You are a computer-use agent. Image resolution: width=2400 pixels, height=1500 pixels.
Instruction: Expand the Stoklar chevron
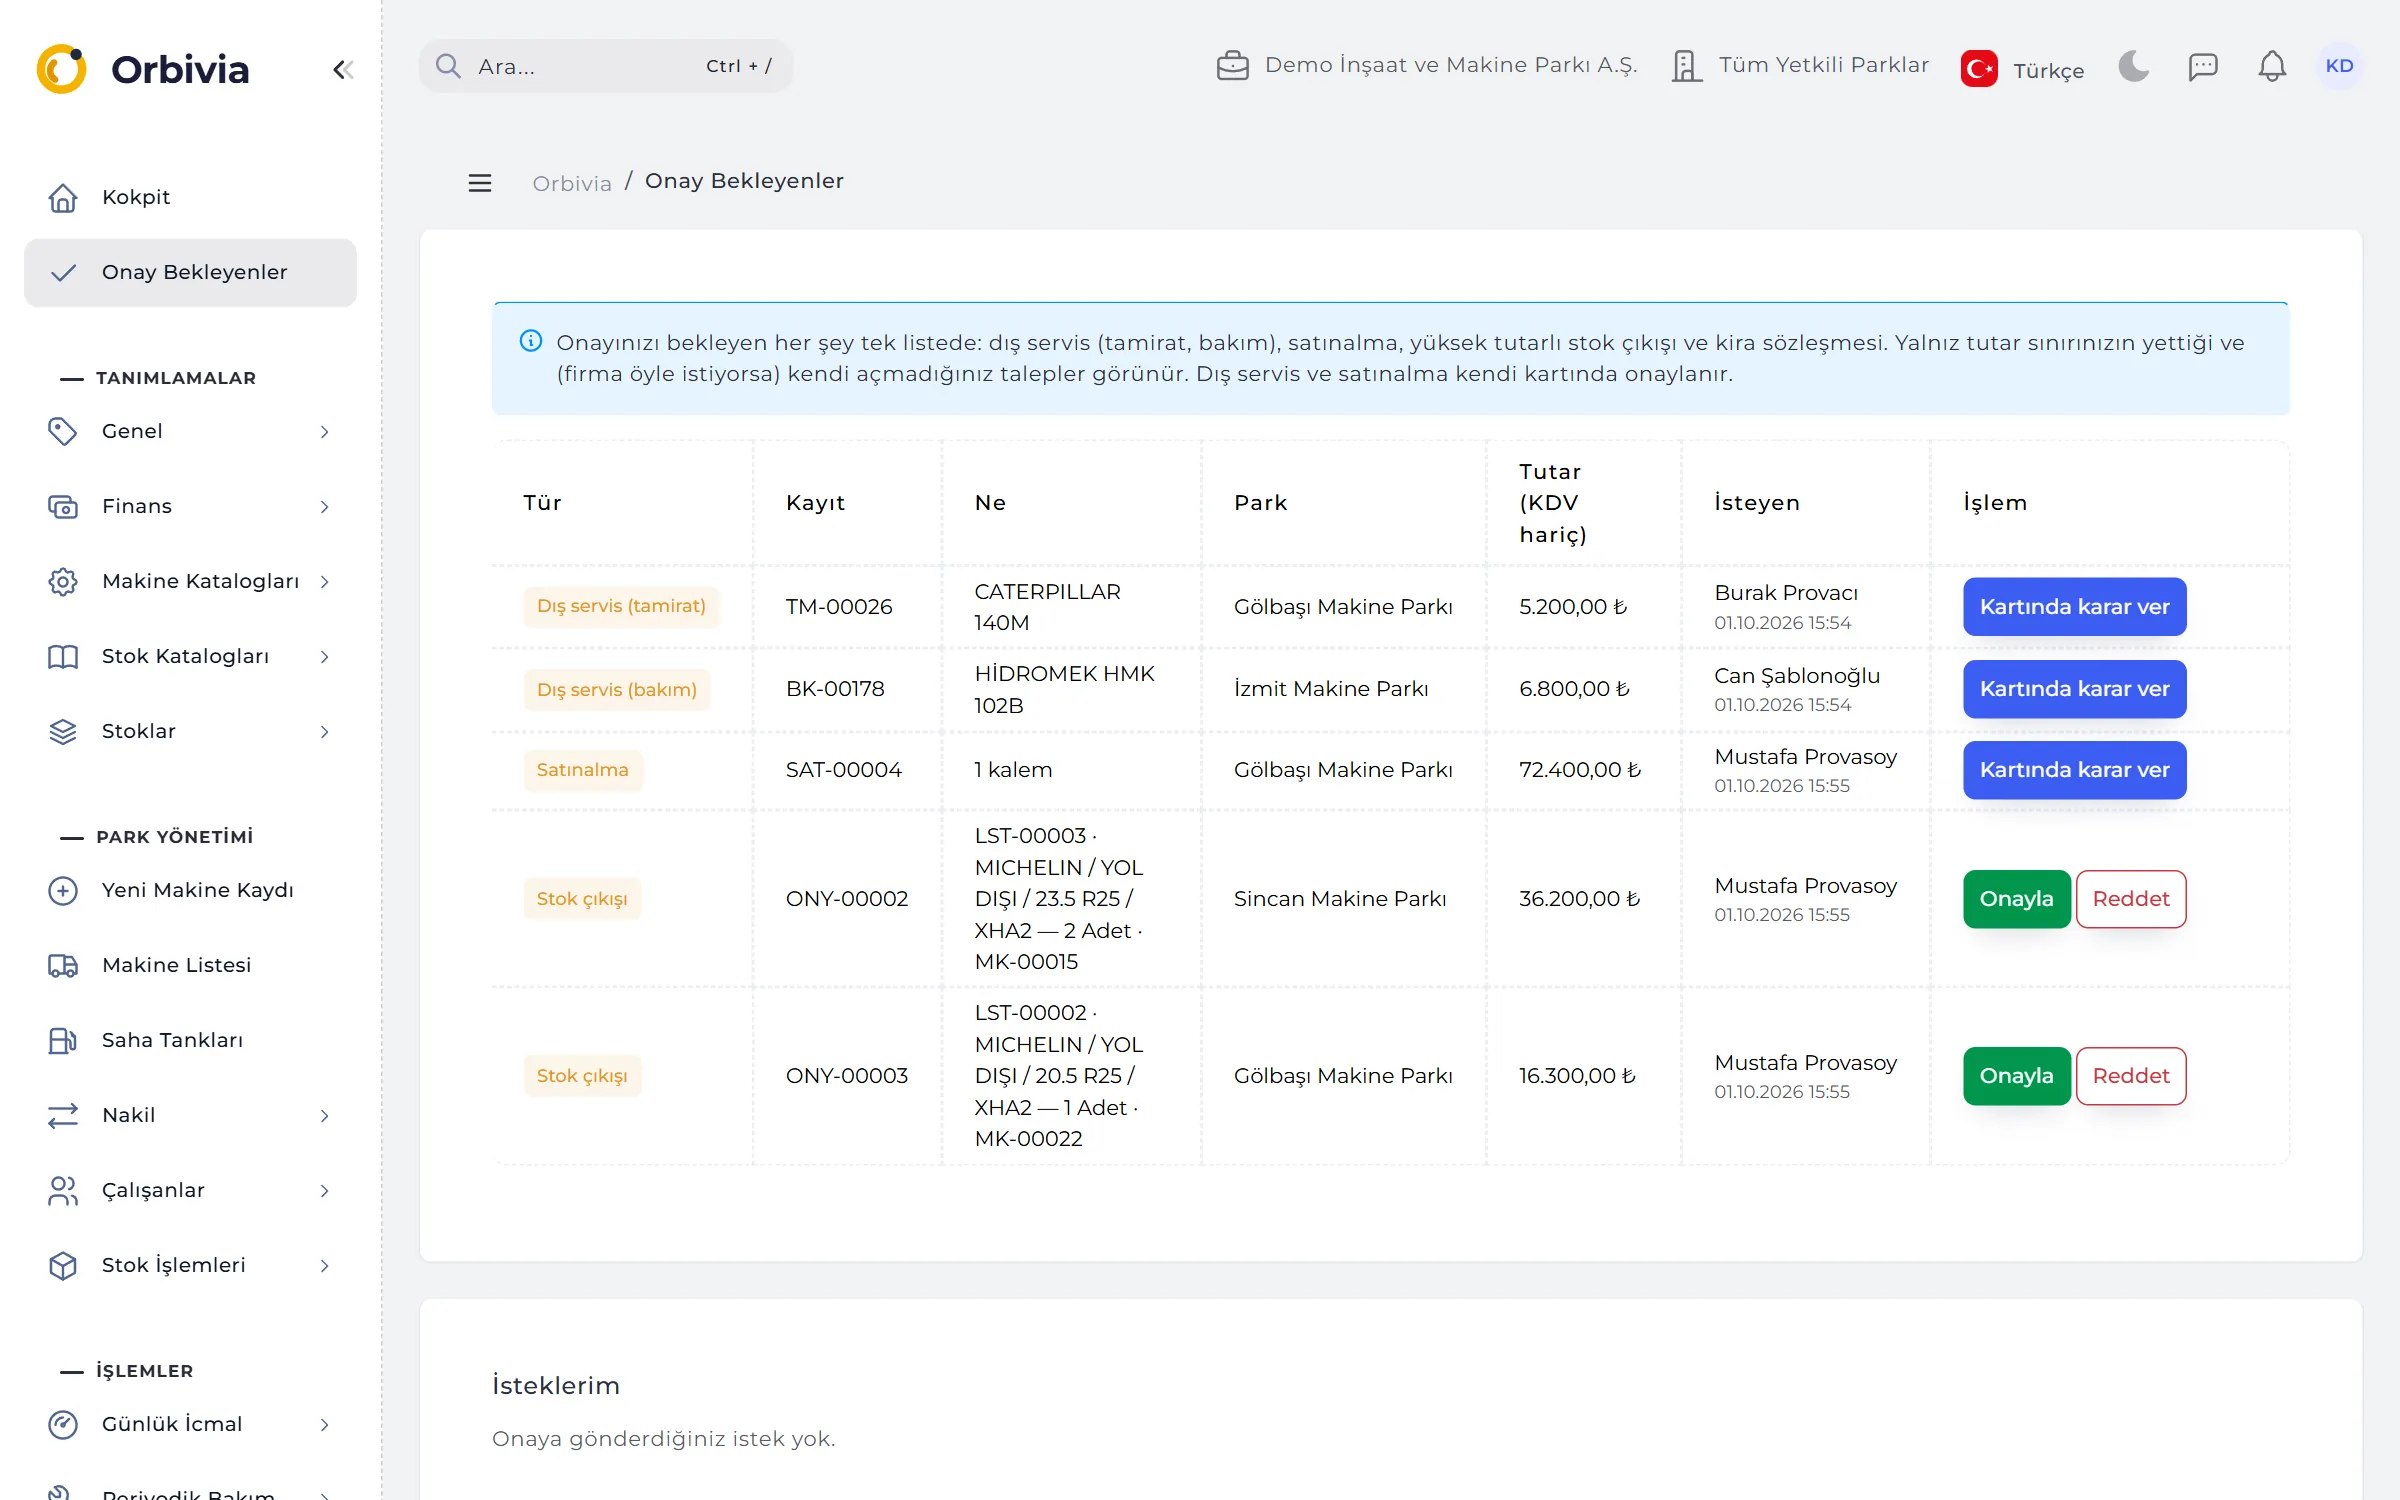(324, 732)
